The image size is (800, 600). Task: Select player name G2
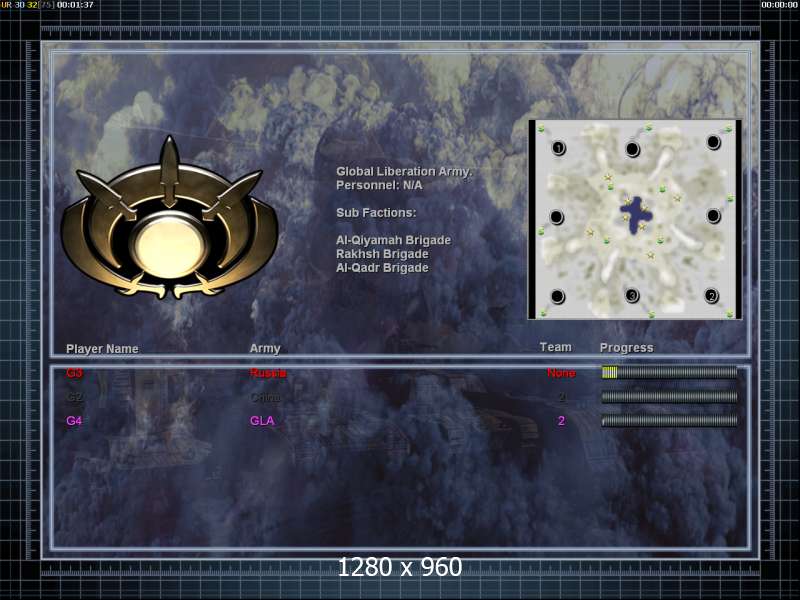pos(74,397)
